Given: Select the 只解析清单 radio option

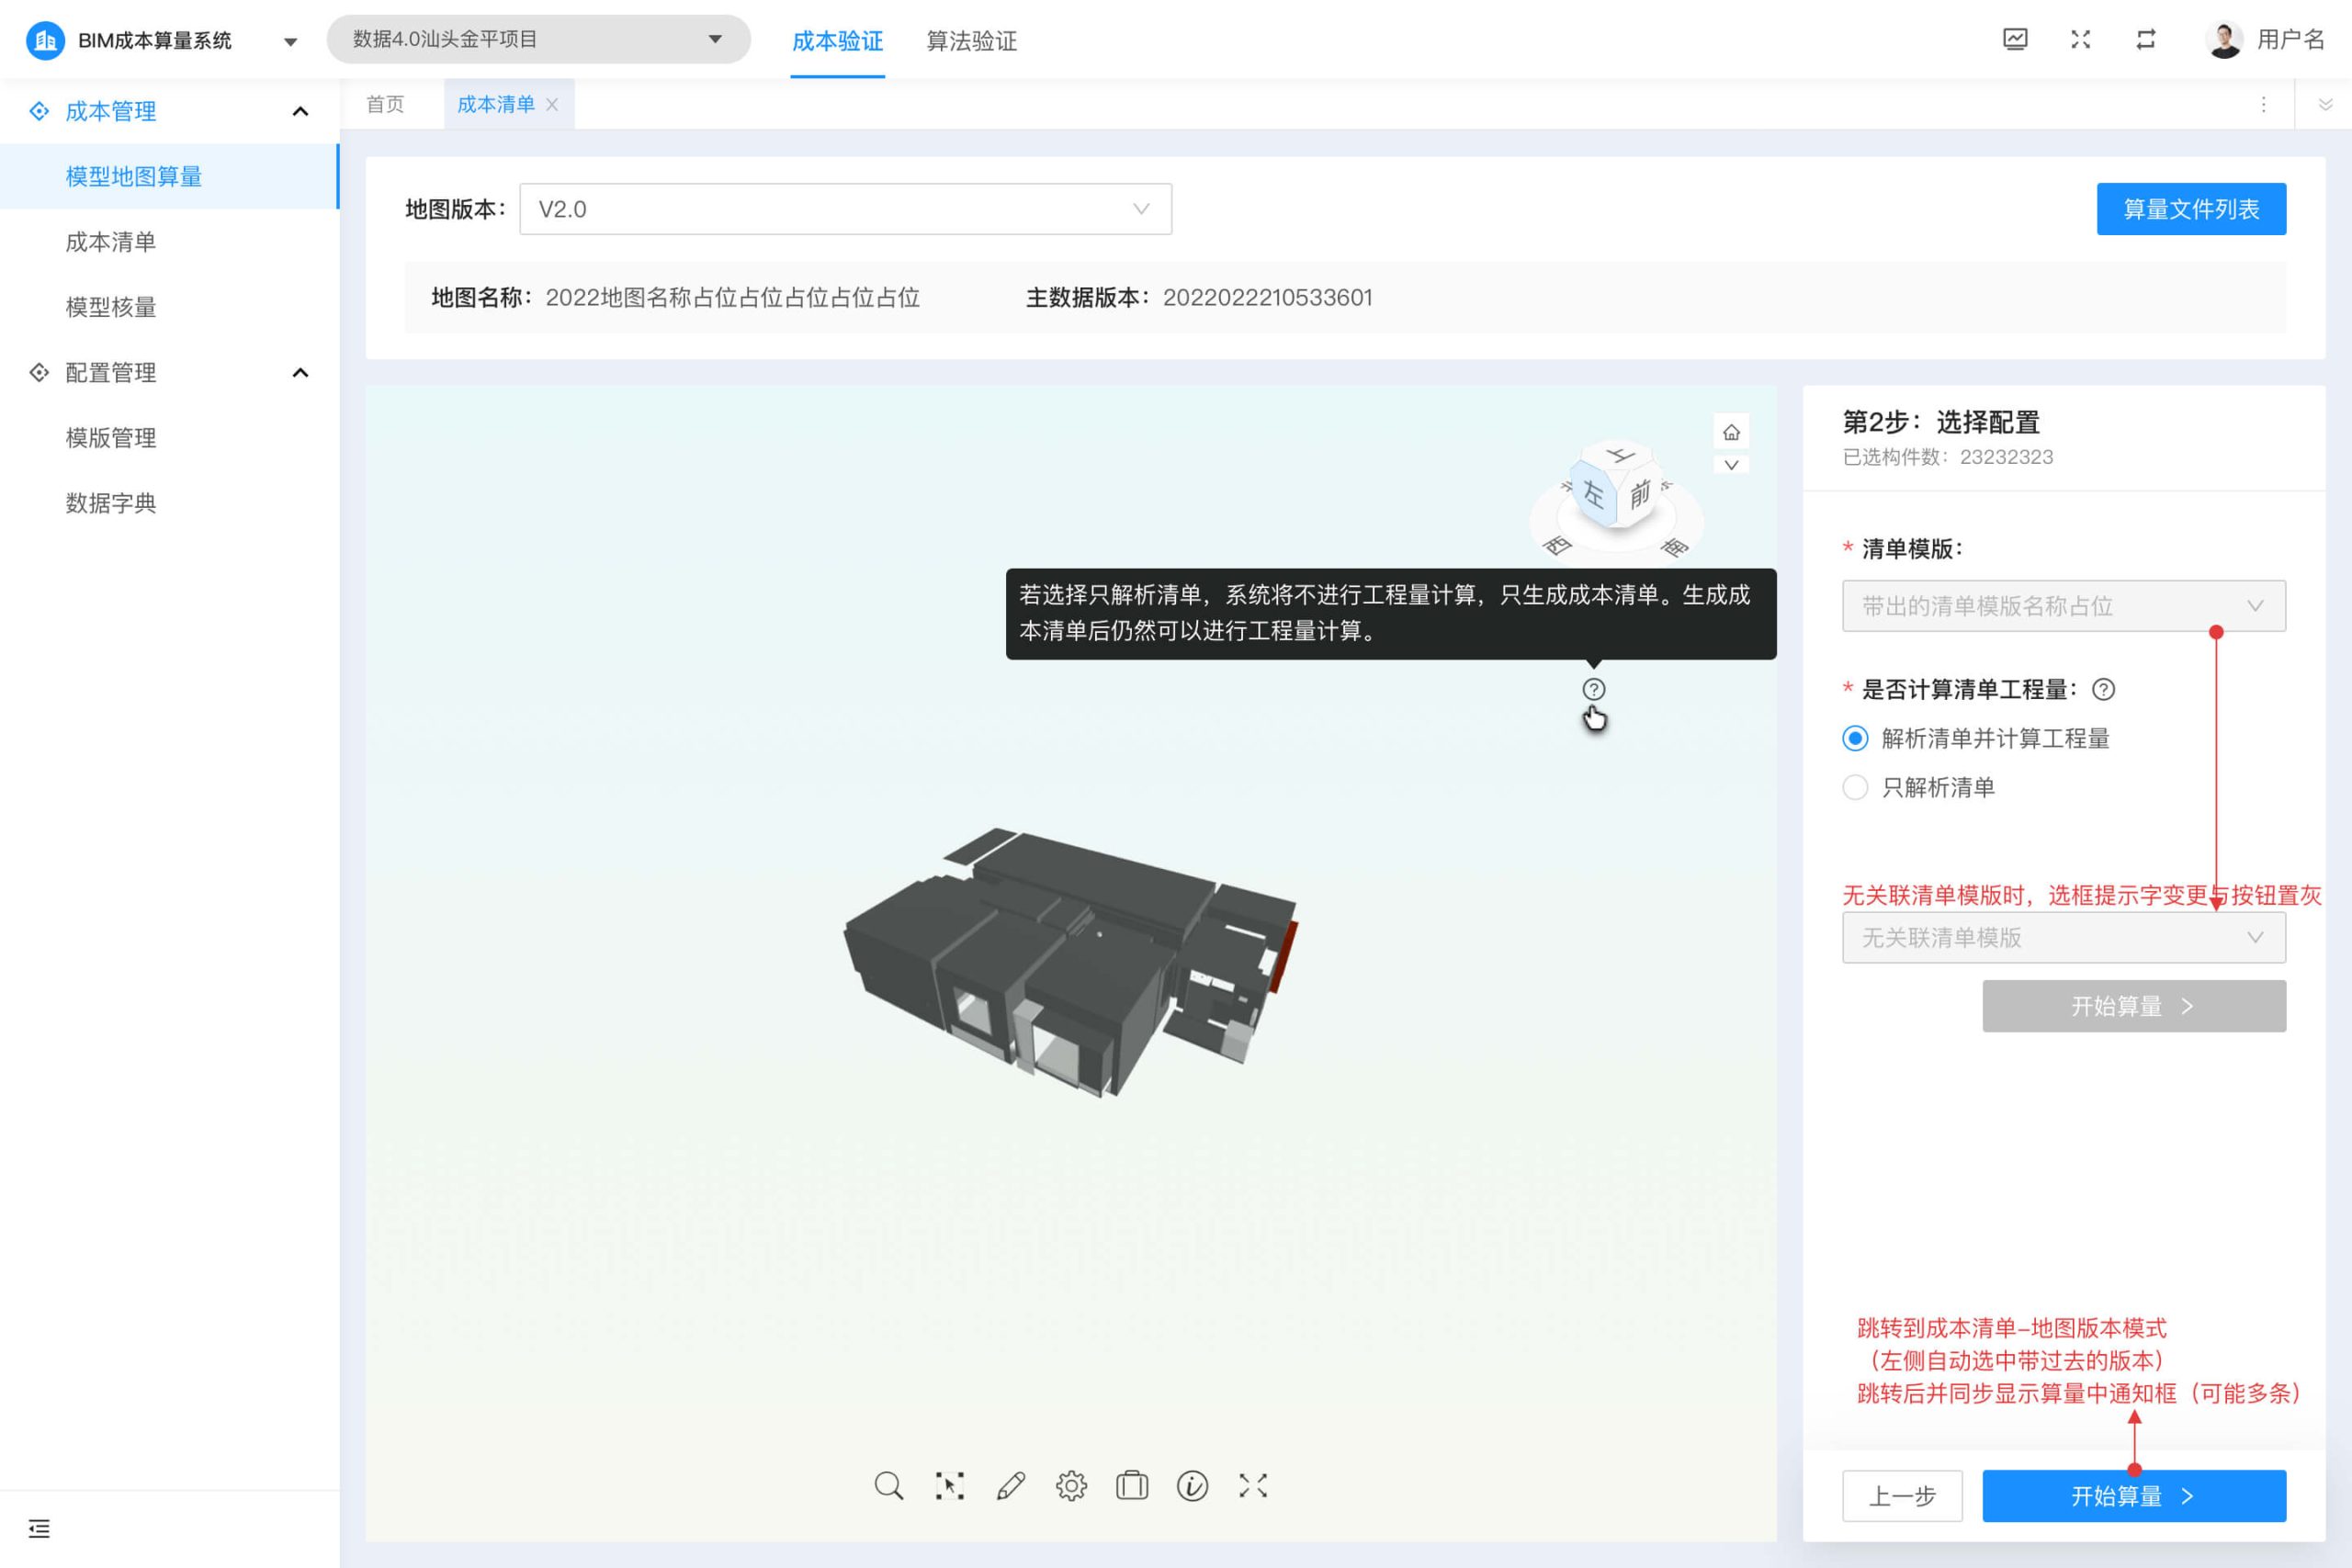Looking at the screenshot, I should click(x=1855, y=788).
